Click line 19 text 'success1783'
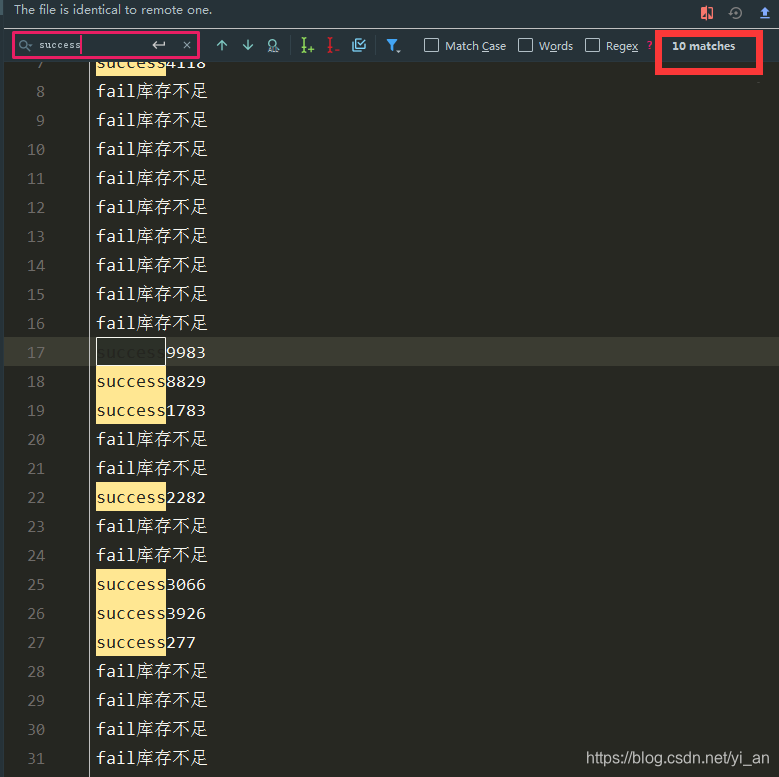This screenshot has height=777, width=779. point(151,410)
